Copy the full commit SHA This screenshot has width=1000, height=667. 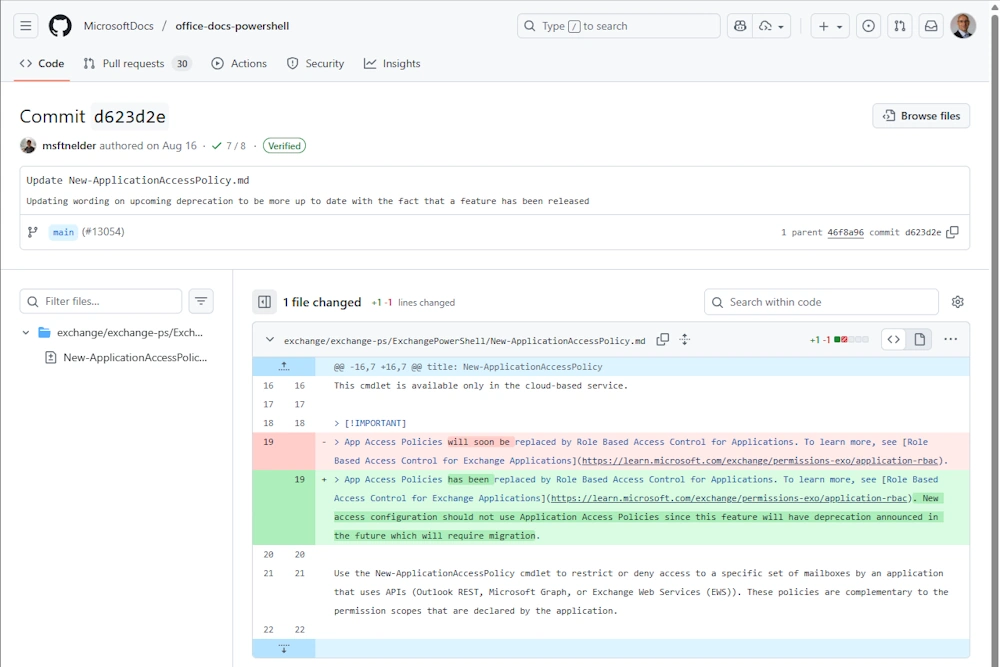(952, 232)
